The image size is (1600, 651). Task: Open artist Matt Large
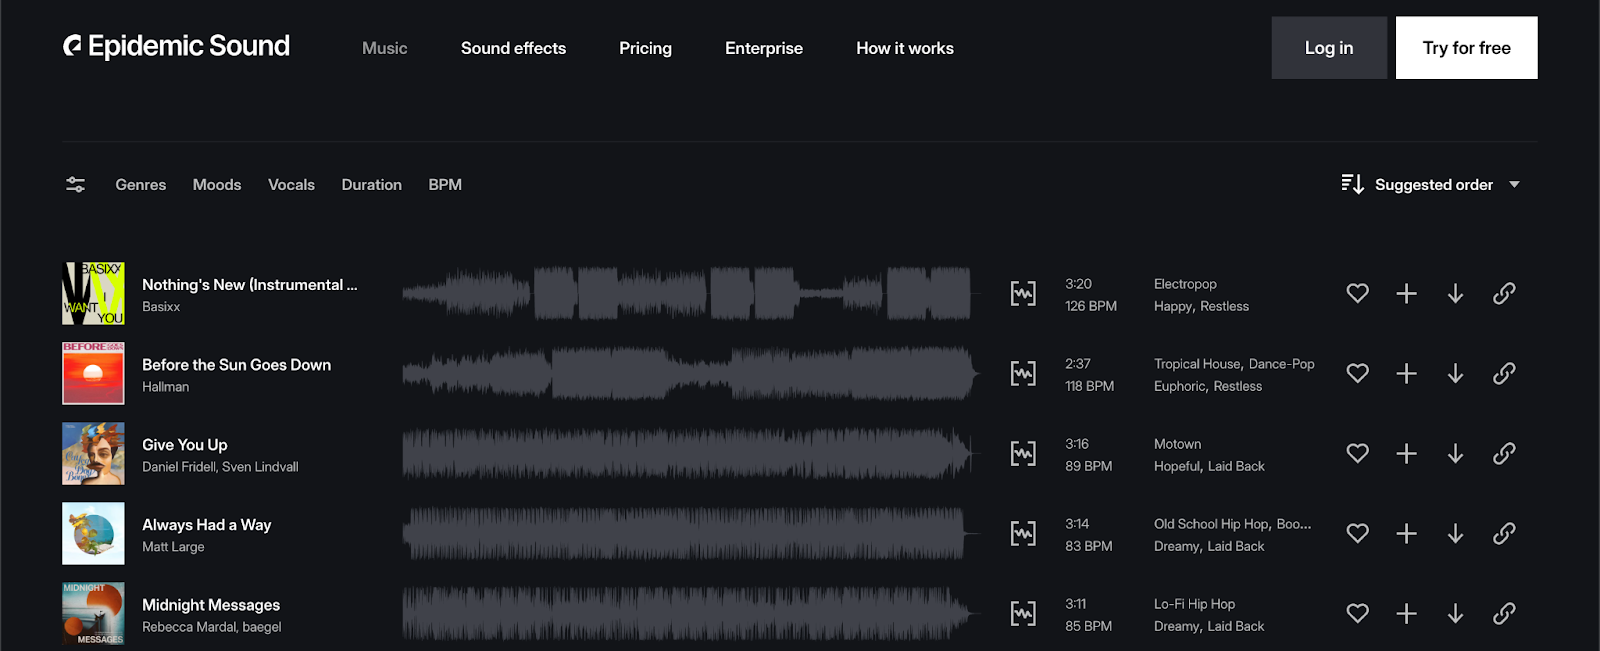coord(173,547)
